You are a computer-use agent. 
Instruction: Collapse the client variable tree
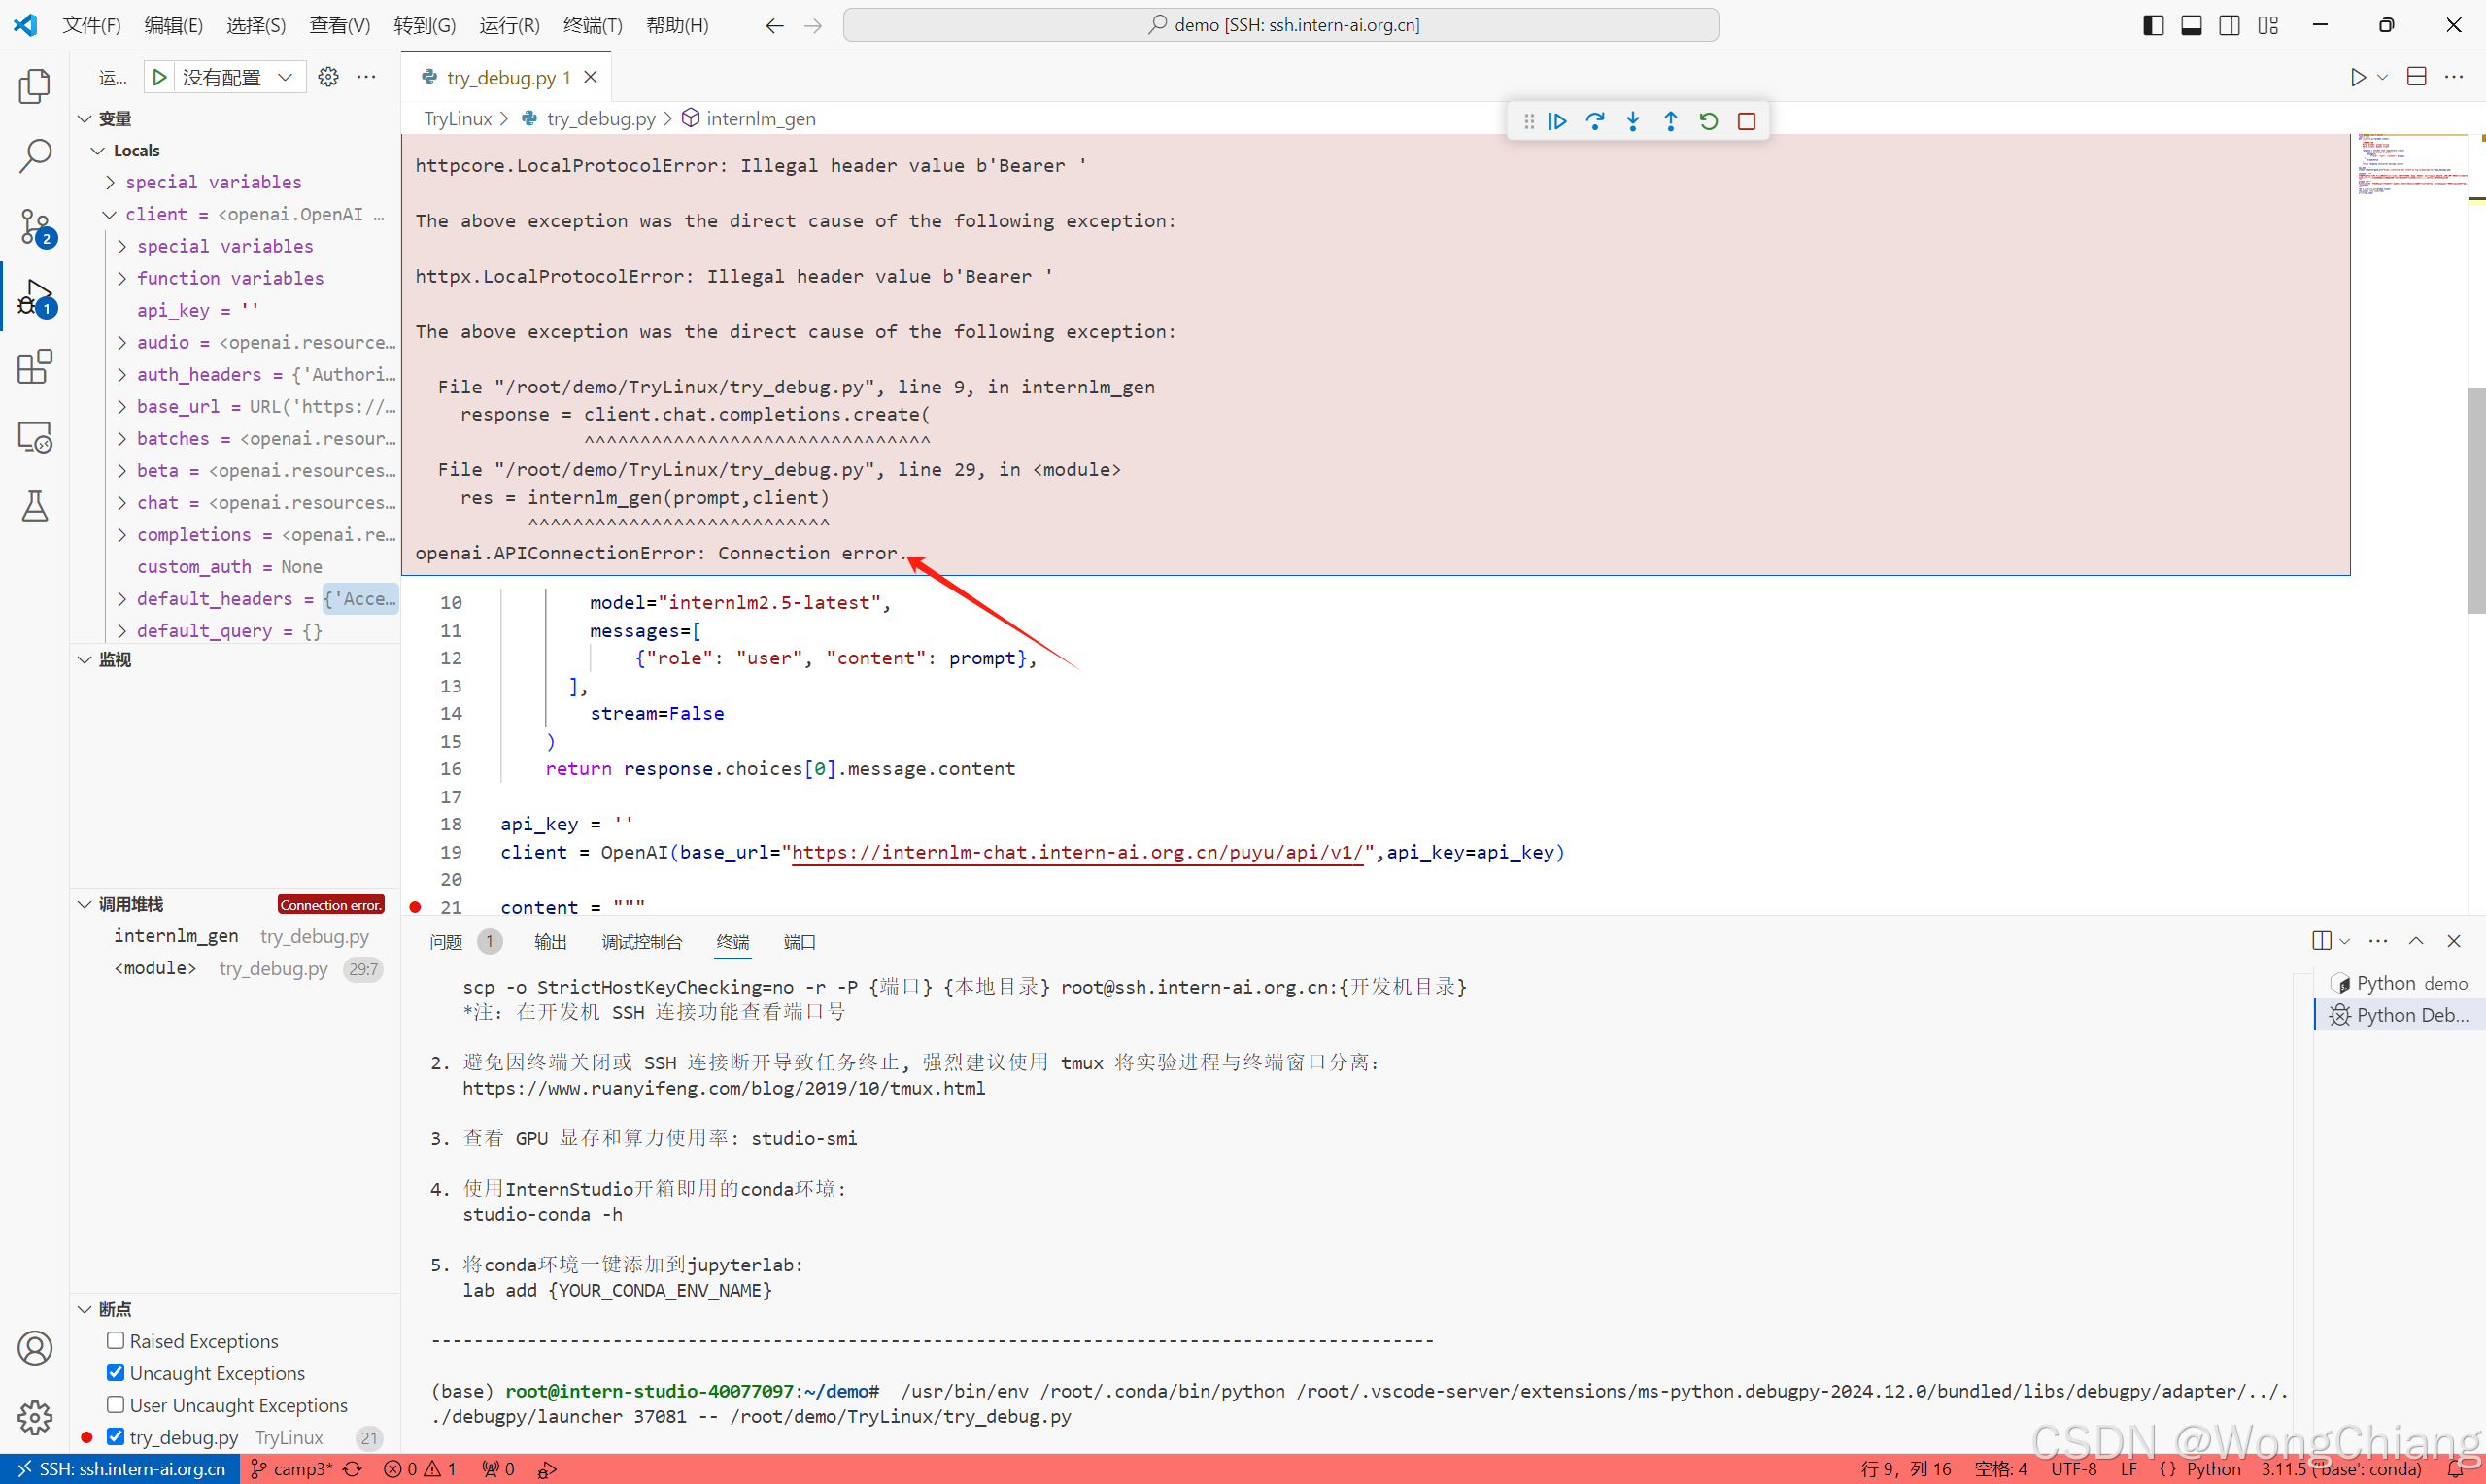pos(110,215)
